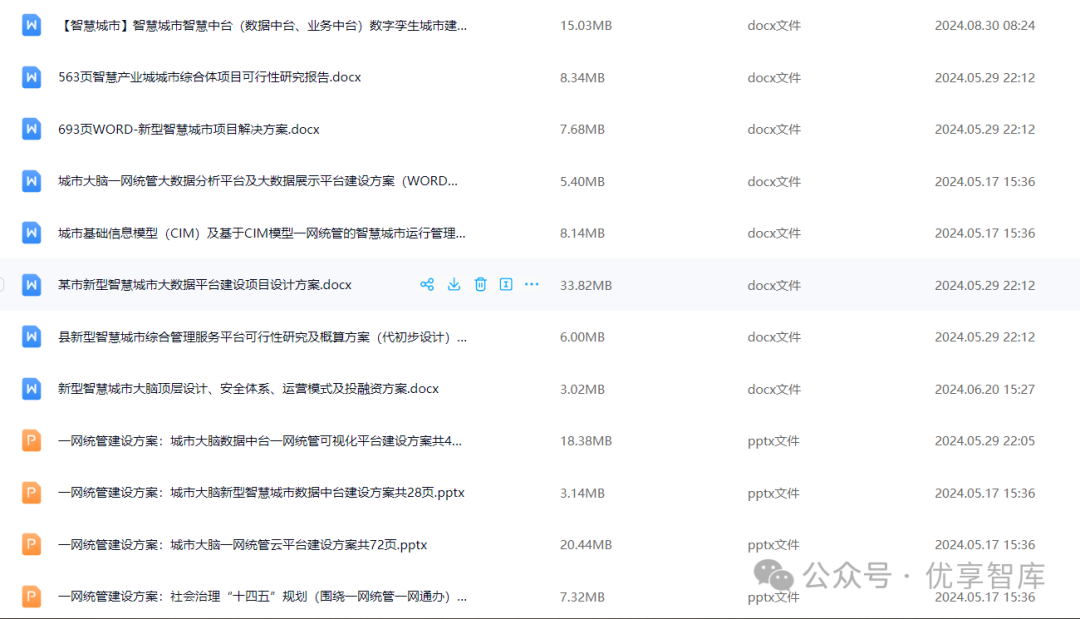This screenshot has width=1080, height=619.
Task: Open 县新型智慧城市综合管理服务平台可行性研究 file
Action: [262, 337]
